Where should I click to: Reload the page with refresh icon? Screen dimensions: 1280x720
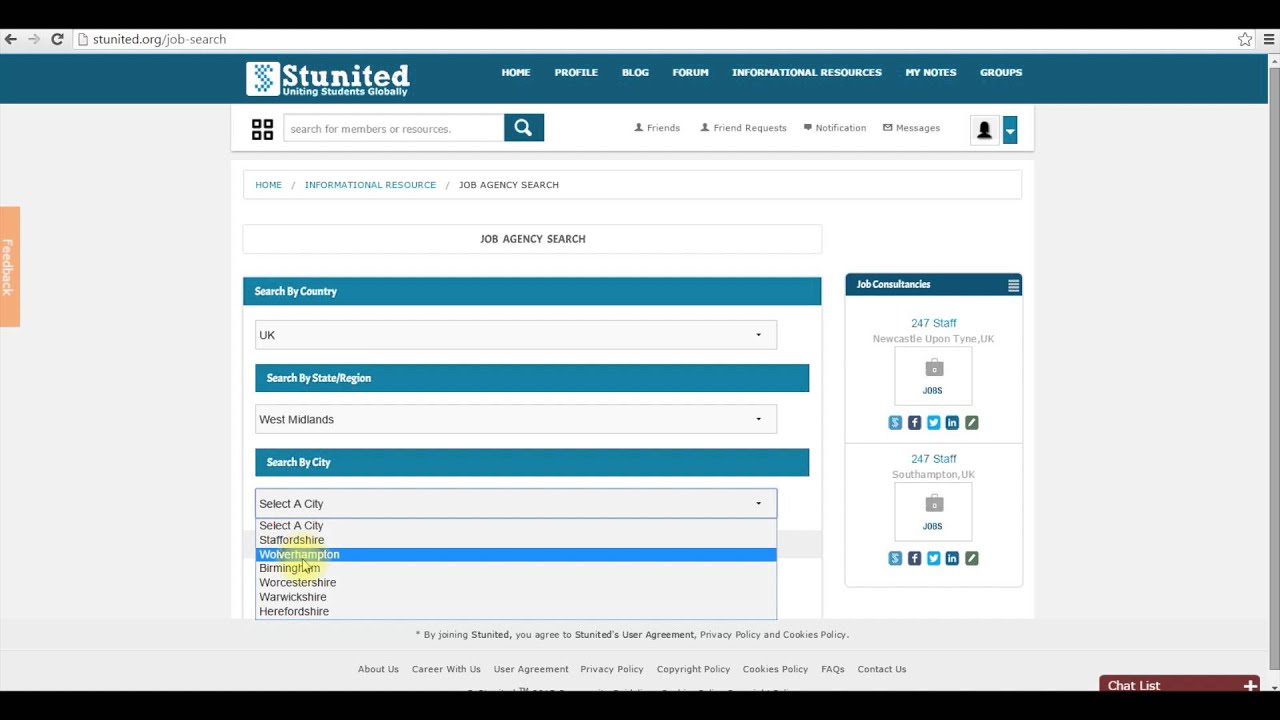pyautogui.click(x=57, y=39)
